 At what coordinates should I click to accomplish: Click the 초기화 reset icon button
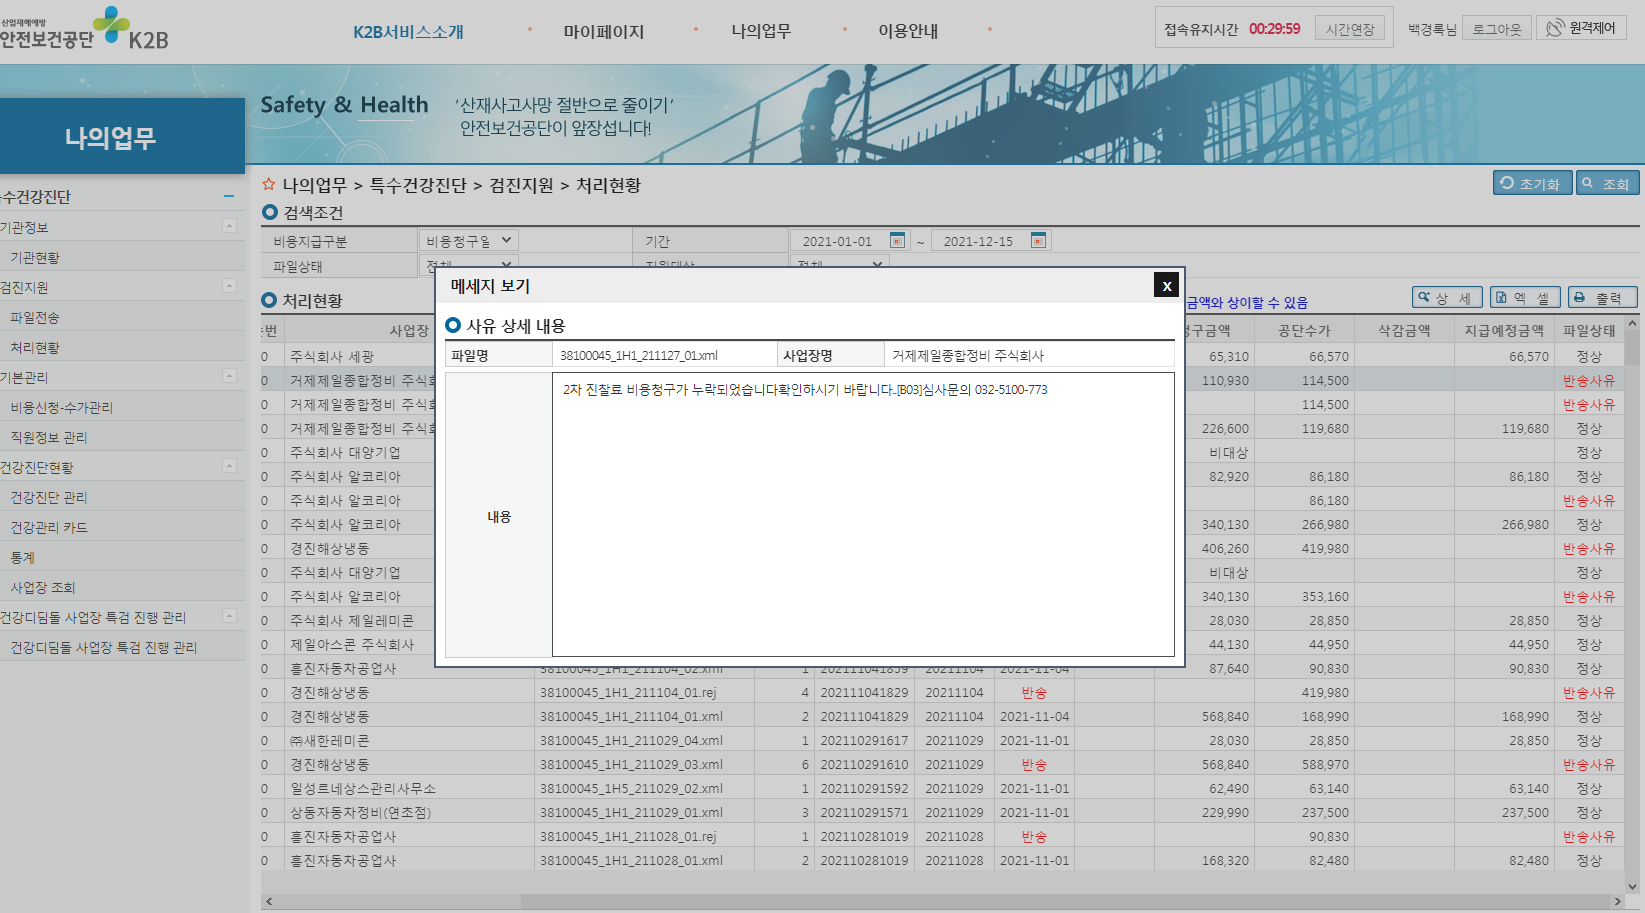[x=1532, y=183]
